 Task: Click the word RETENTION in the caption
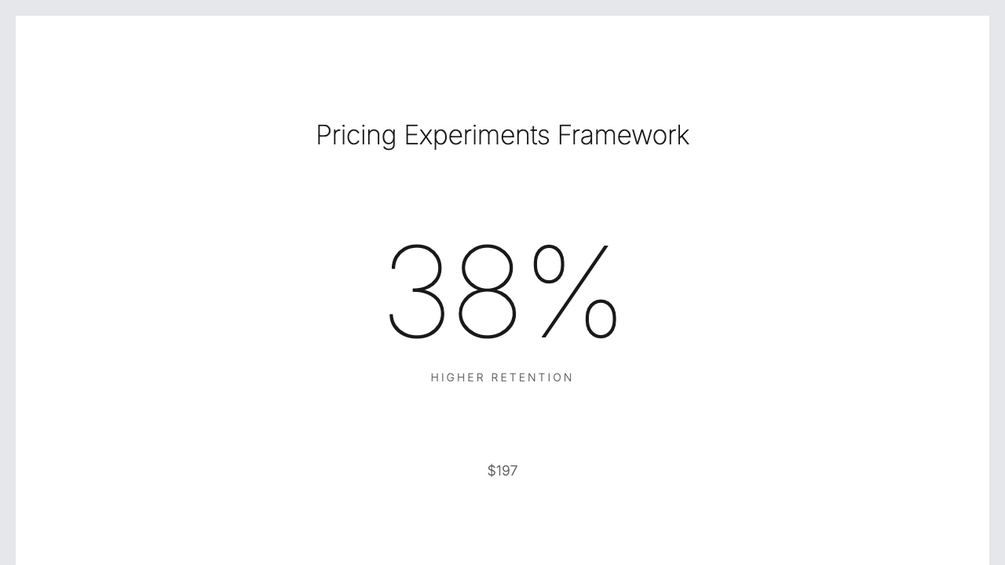533,378
